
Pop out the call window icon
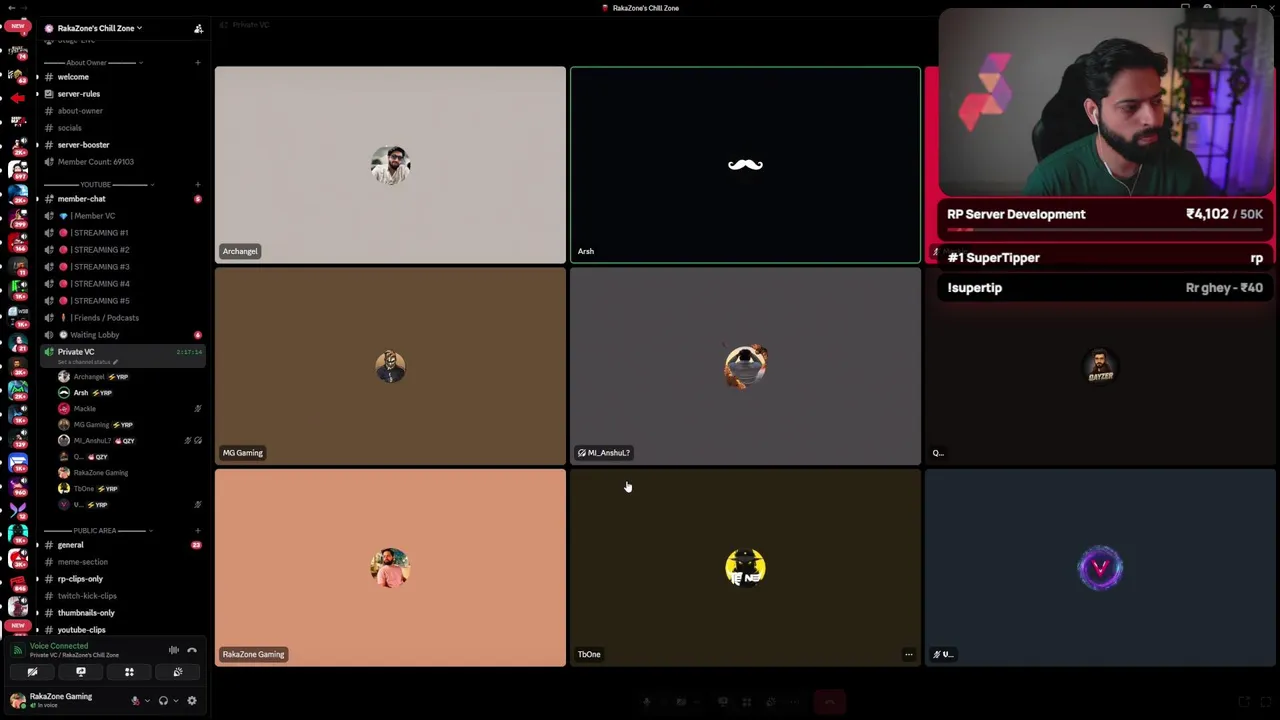click(x=1244, y=702)
